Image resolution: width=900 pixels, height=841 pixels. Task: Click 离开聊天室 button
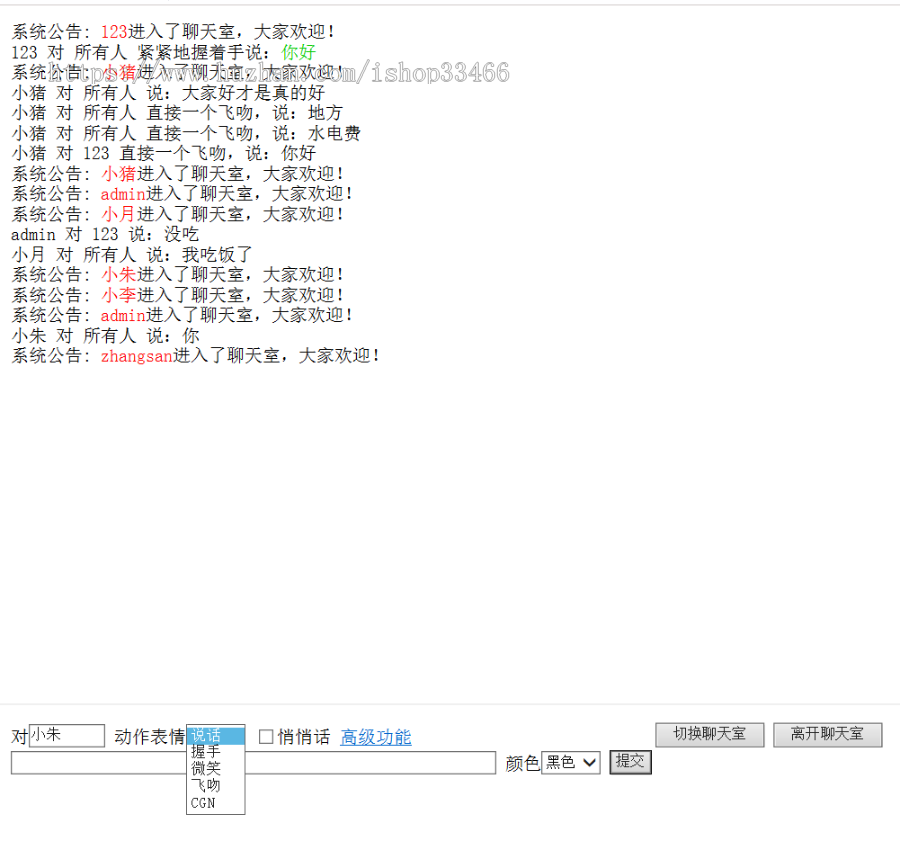(x=827, y=734)
